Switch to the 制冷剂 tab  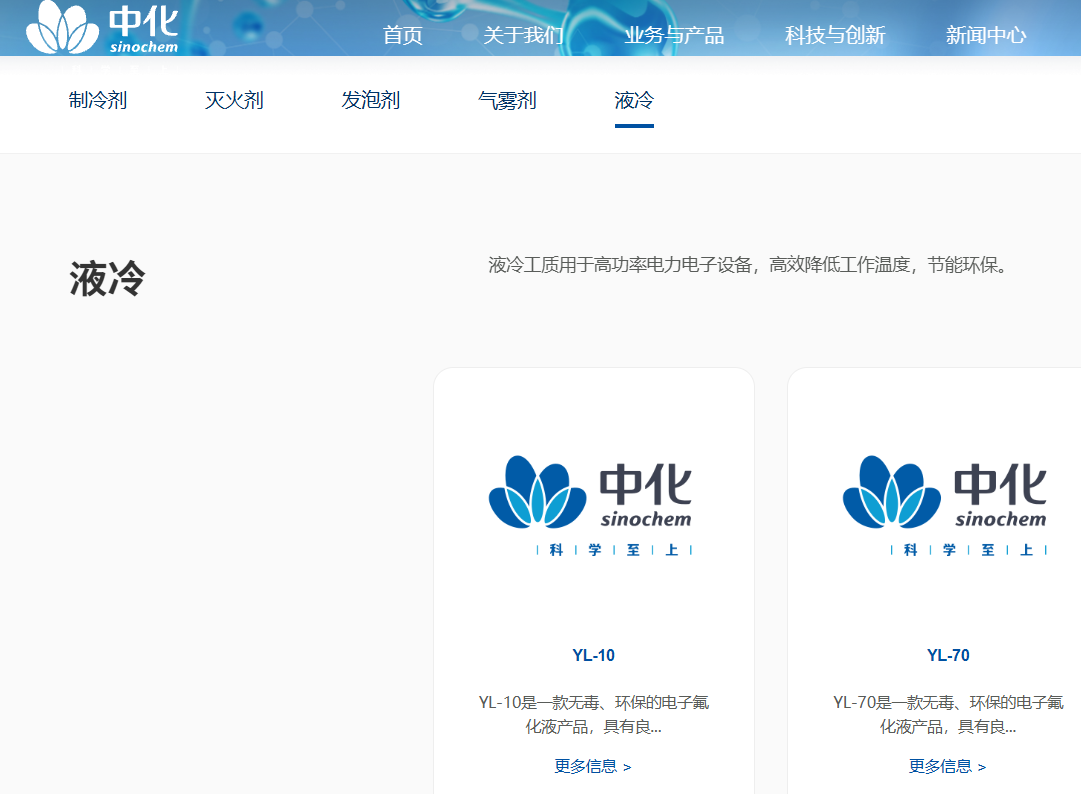tap(98, 101)
